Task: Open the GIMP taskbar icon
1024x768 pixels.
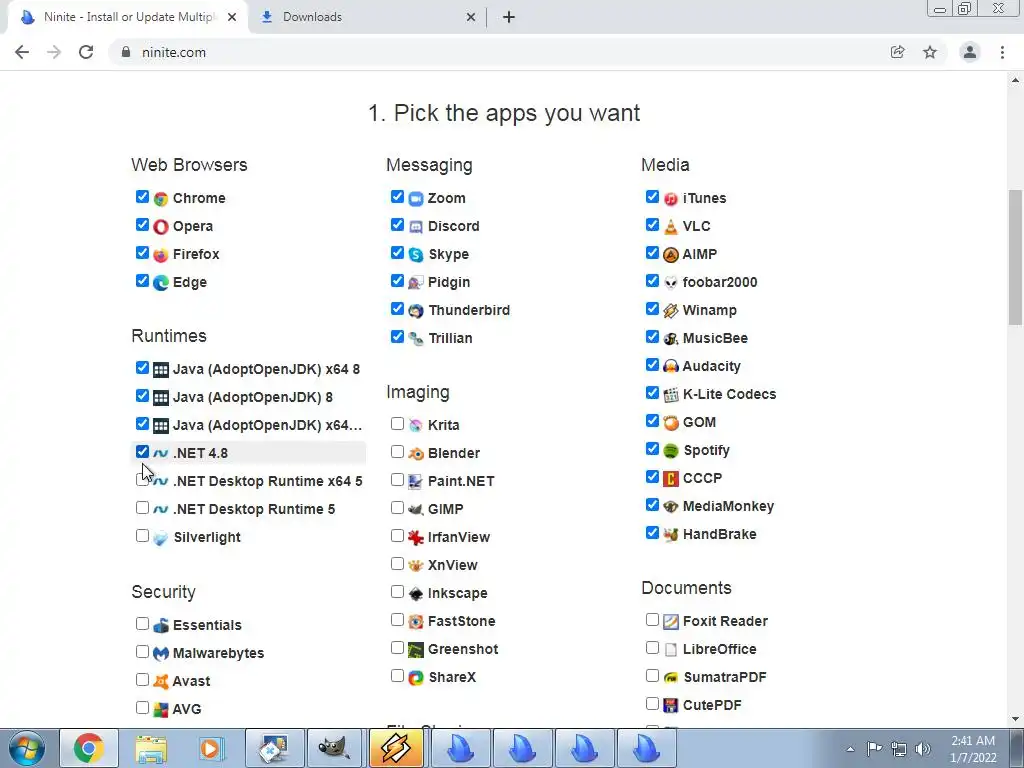Action: (x=335, y=748)
